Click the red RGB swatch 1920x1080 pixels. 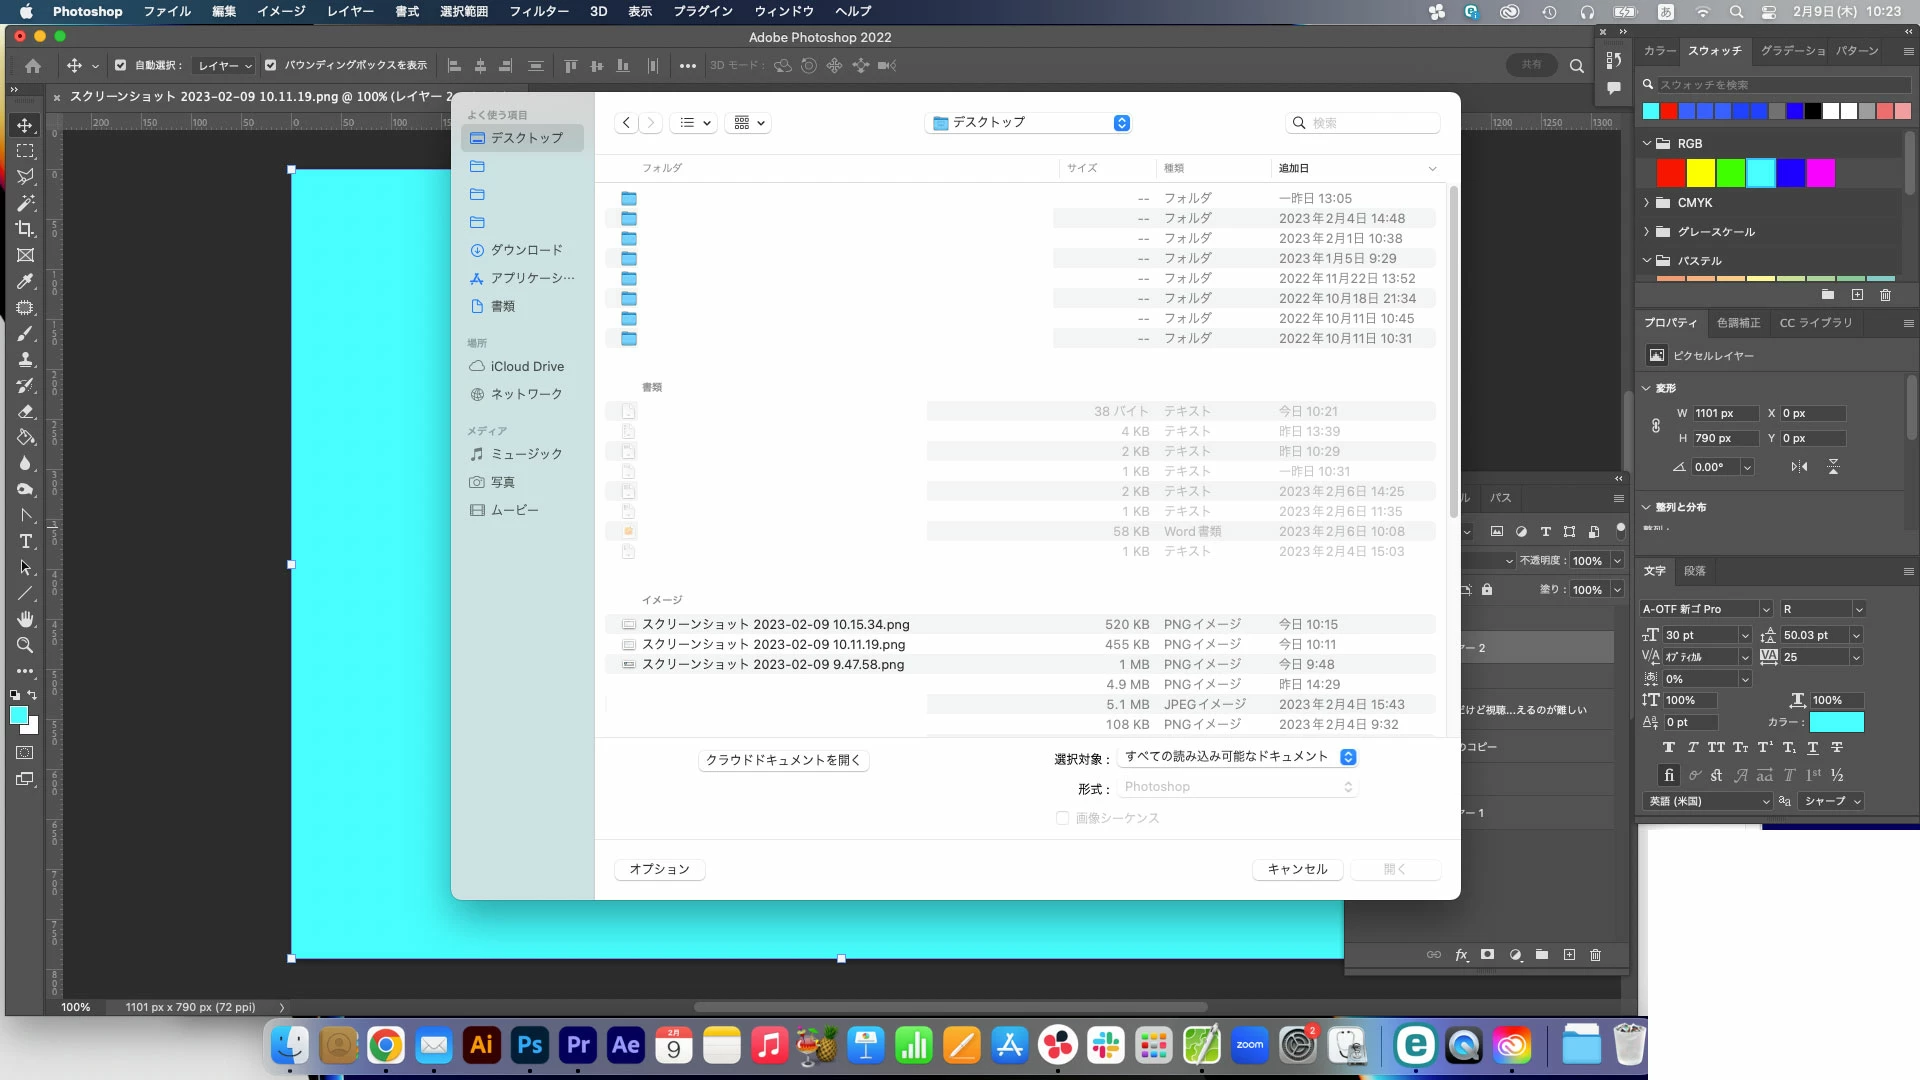click(x=1670, y=173)
